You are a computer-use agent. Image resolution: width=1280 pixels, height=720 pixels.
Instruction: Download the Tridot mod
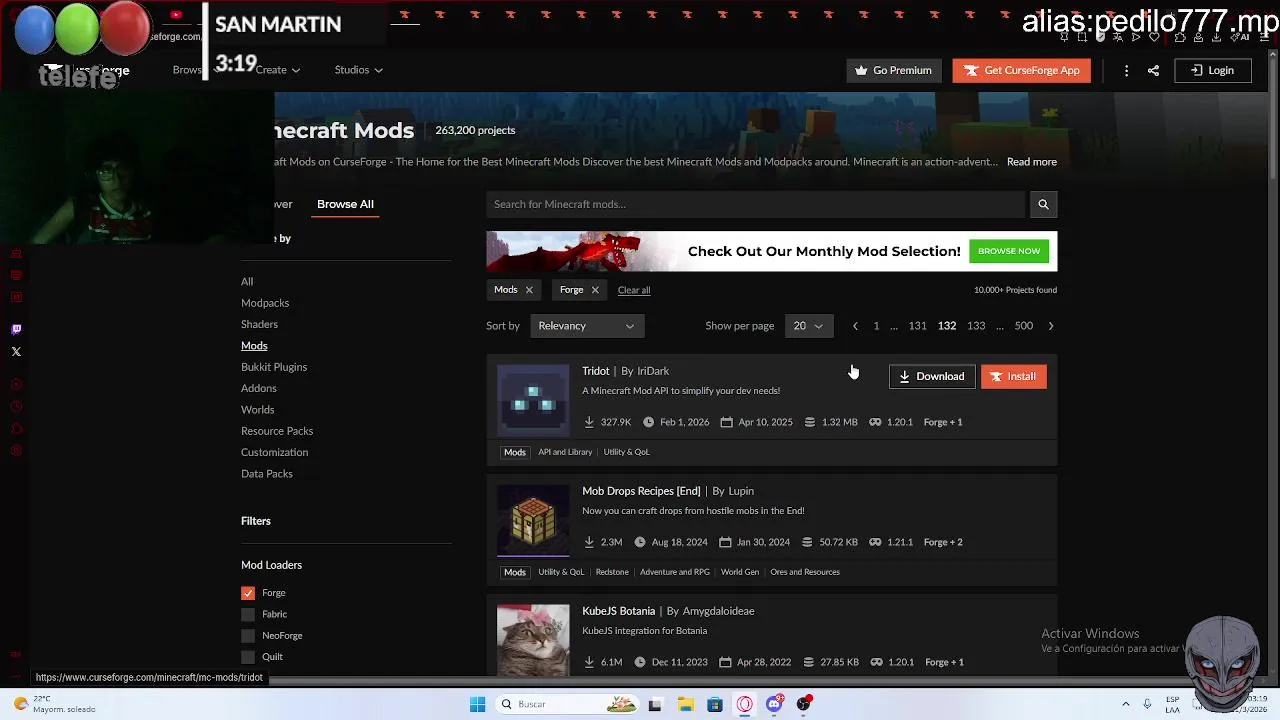[x=931, y=377]
